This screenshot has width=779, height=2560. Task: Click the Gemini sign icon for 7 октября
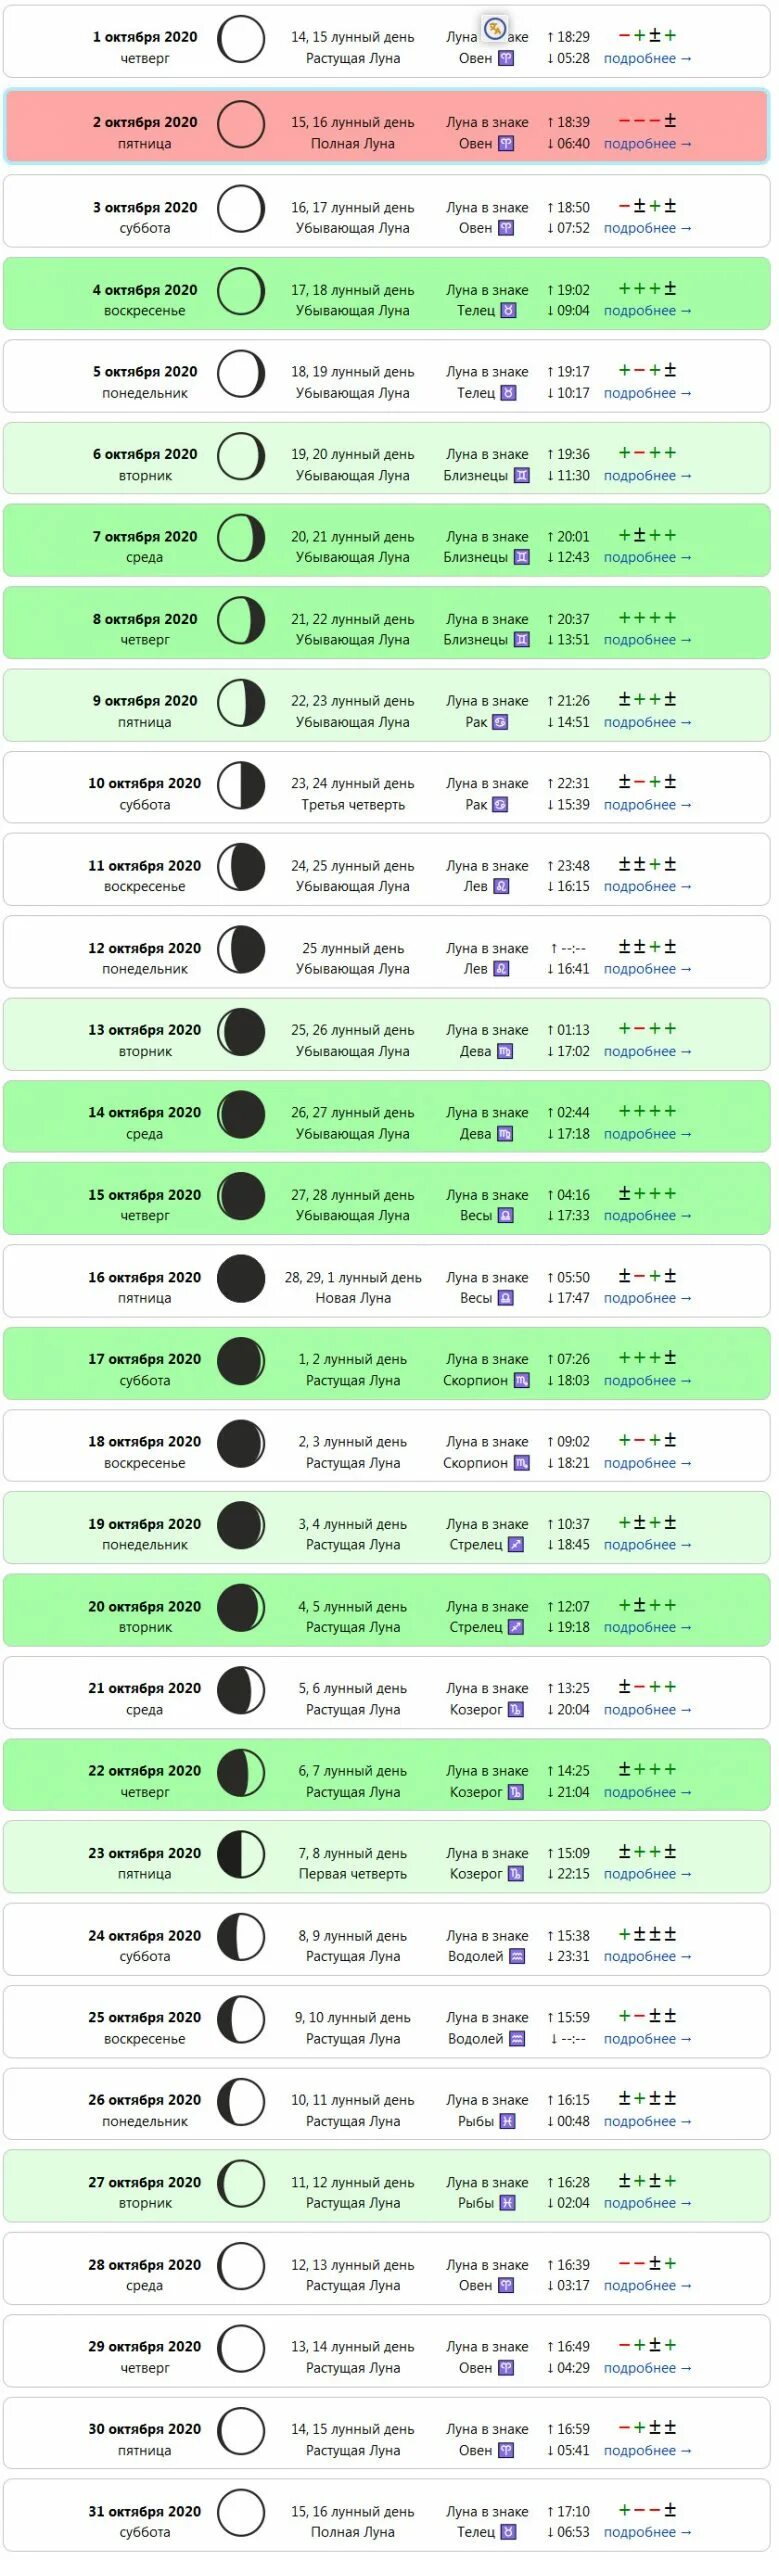coord(521,558)
